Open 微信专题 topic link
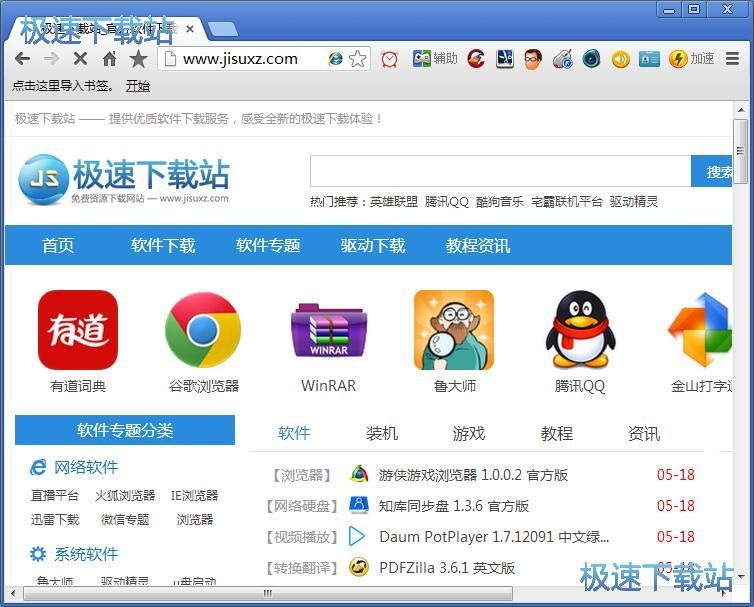Image resolution: width=754 pixels, height=607 pixels. pos(125,519)
